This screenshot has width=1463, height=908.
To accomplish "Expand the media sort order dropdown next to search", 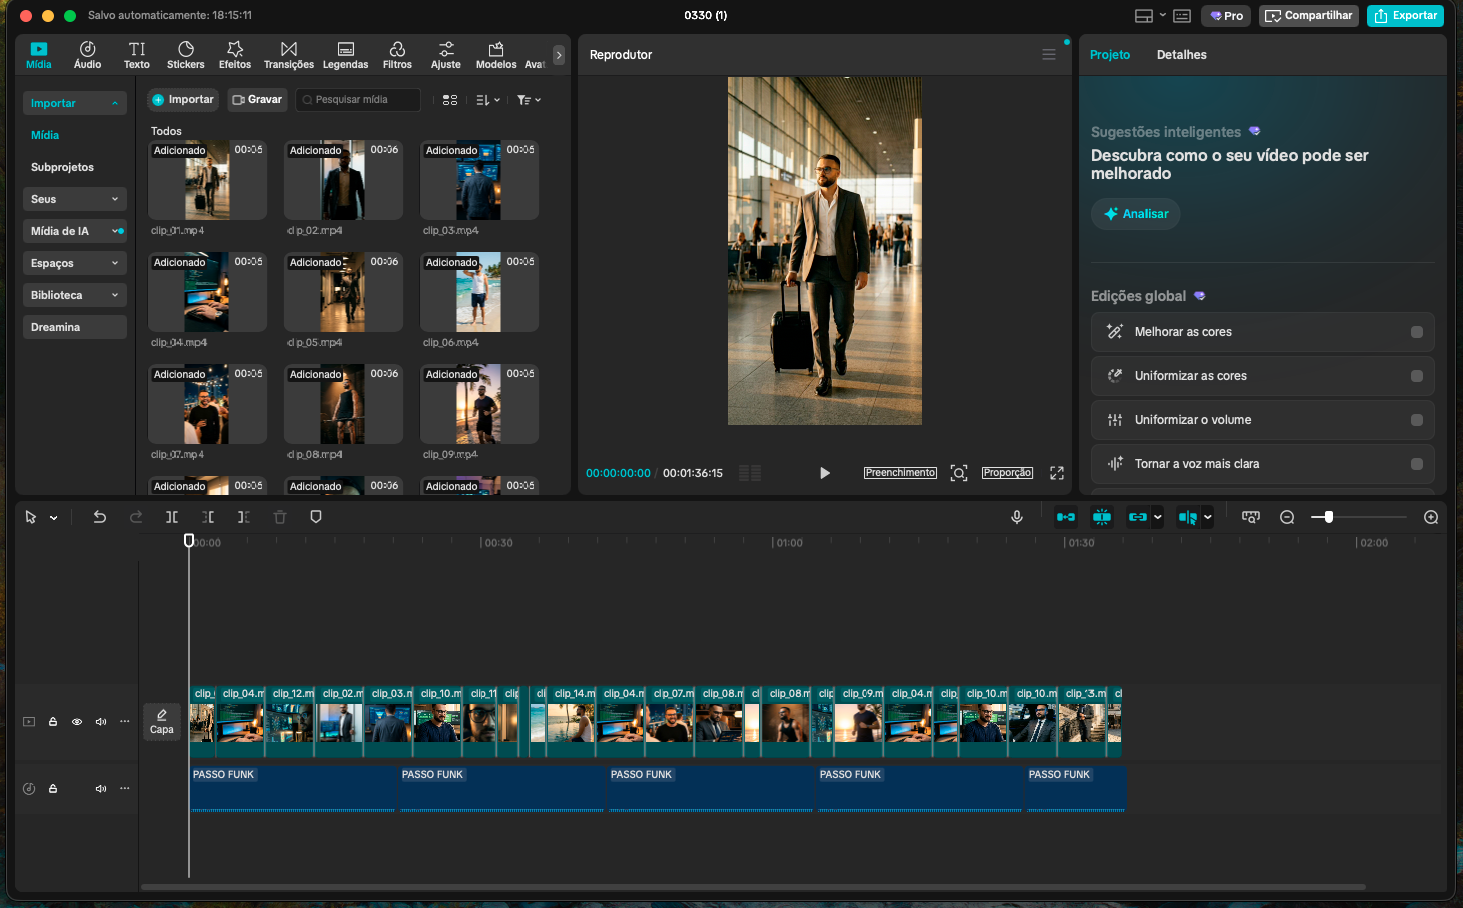I will 488,99.
